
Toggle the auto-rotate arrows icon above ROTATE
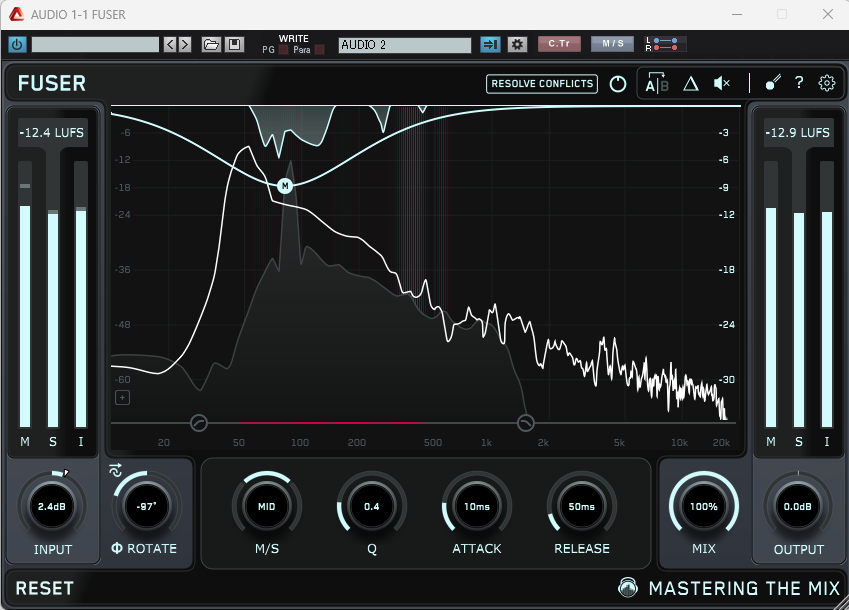click(x=115, y=470)
